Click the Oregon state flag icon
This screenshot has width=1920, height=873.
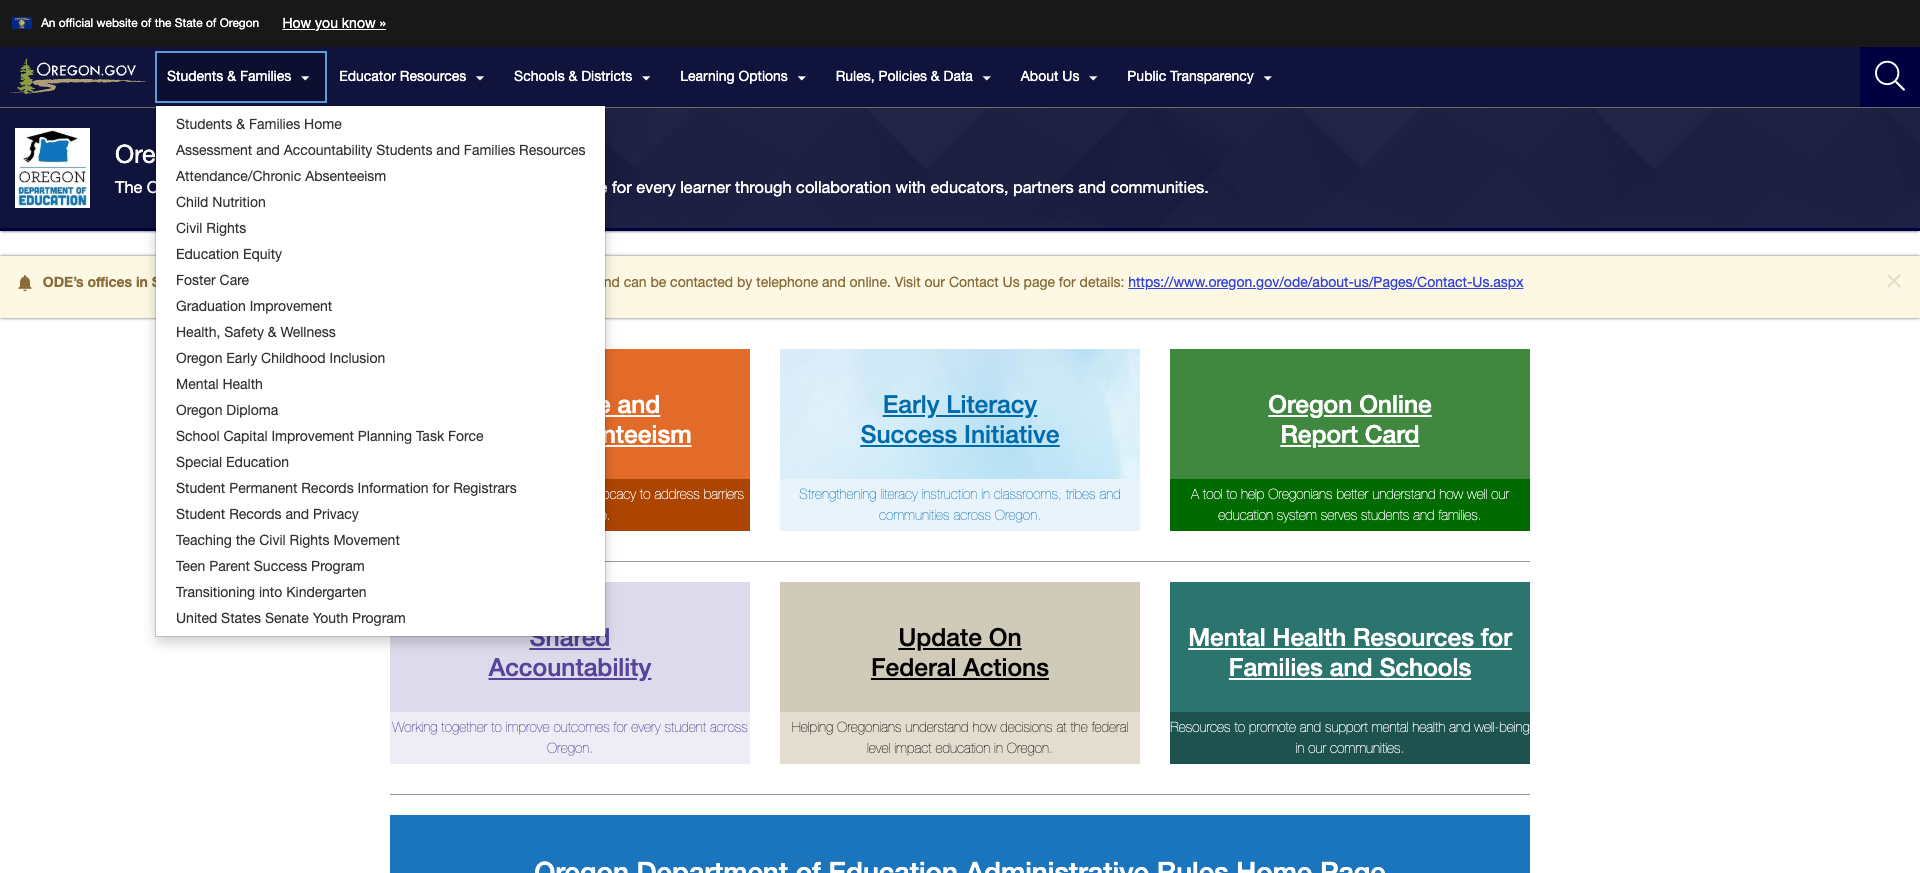click(x=22, y=23)
